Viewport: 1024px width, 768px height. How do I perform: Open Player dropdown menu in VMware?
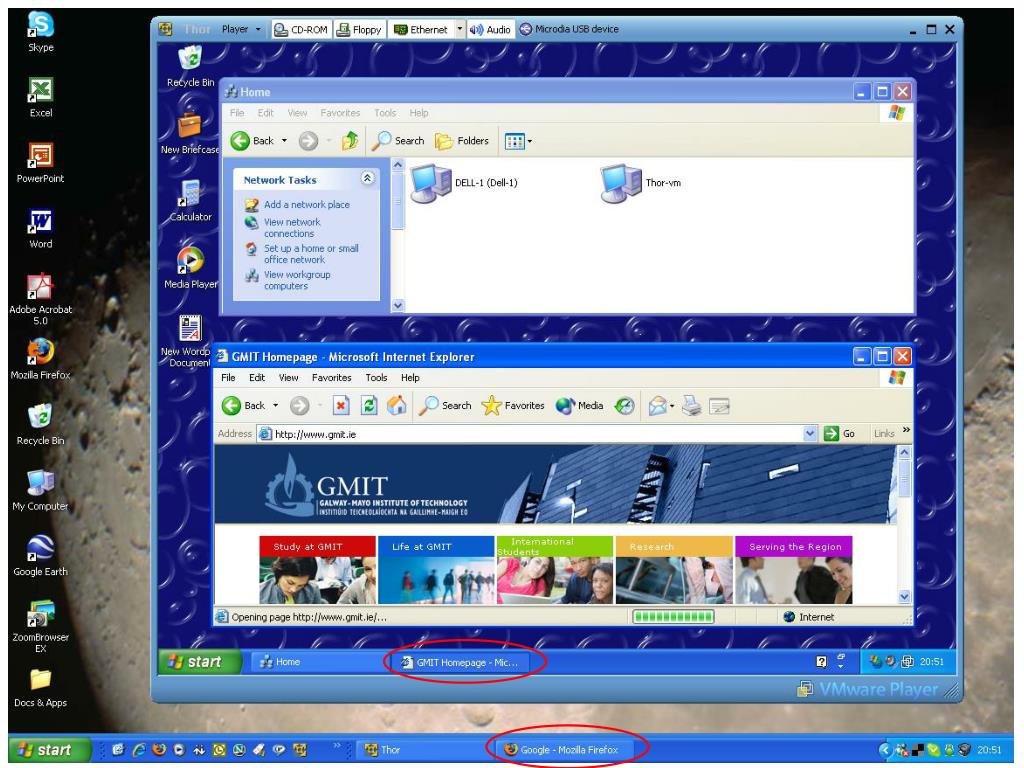pyautogui.click(x=241, y=29)
